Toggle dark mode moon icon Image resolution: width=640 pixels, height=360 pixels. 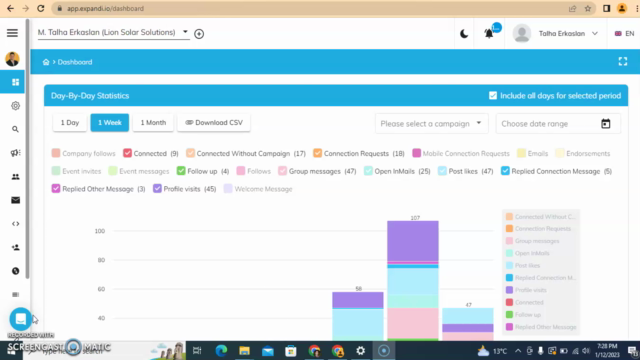click(464, 33)
